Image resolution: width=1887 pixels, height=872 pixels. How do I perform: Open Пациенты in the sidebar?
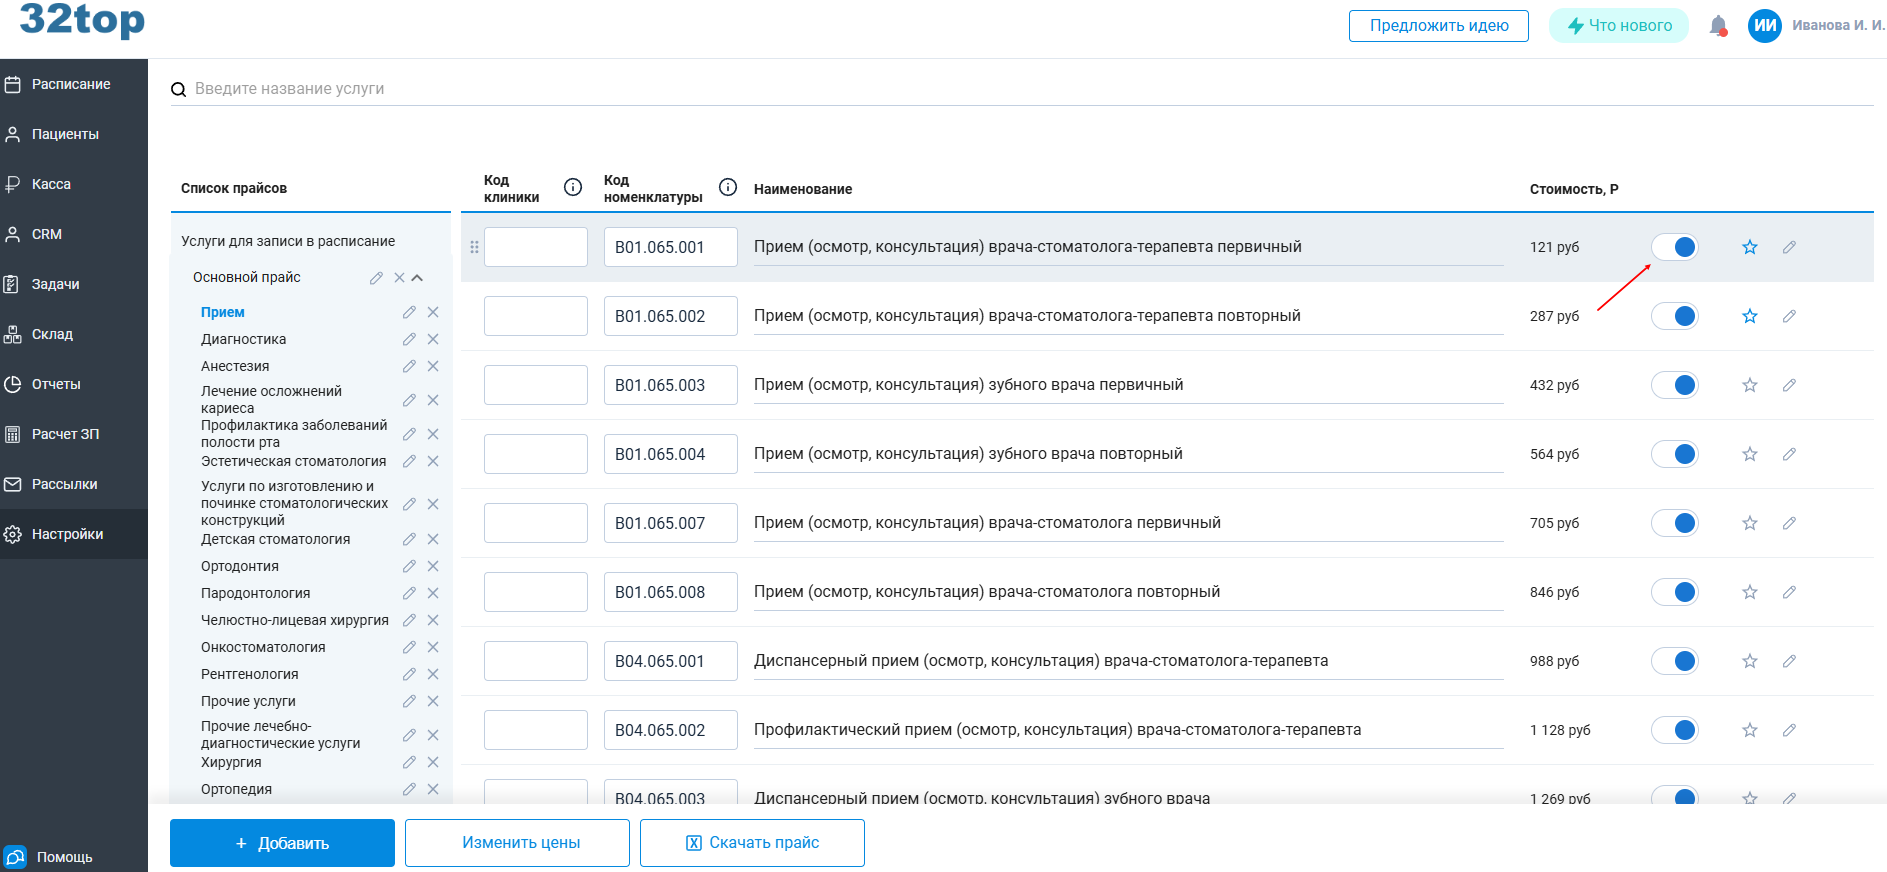tap(65, 134)
